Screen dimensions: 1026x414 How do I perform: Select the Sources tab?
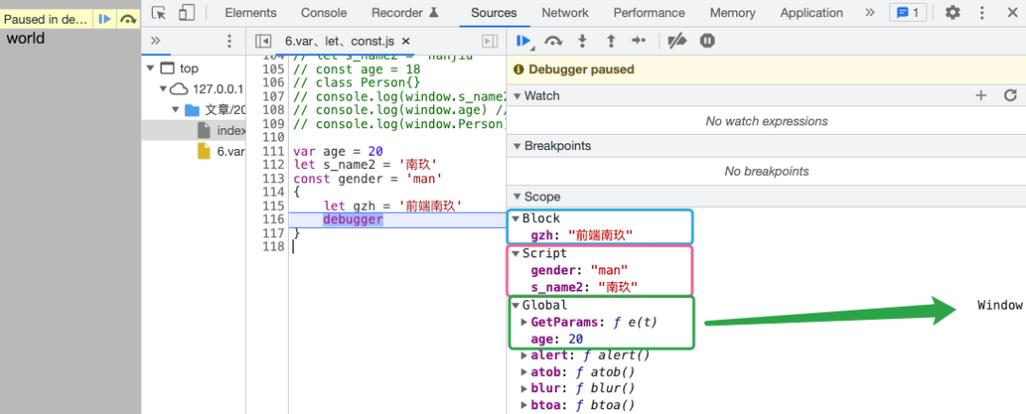tap(494, 12)
